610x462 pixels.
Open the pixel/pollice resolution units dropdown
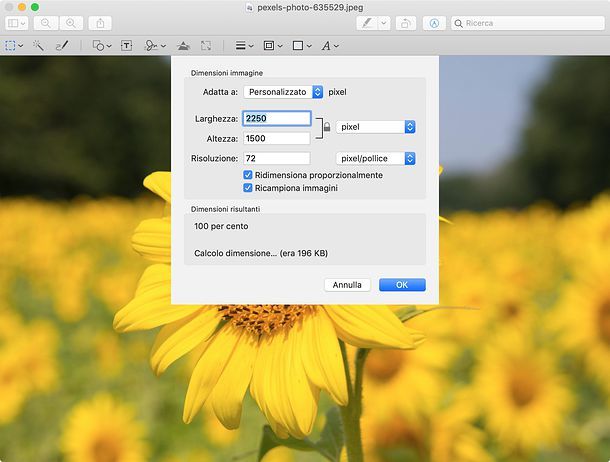point(375,158)
